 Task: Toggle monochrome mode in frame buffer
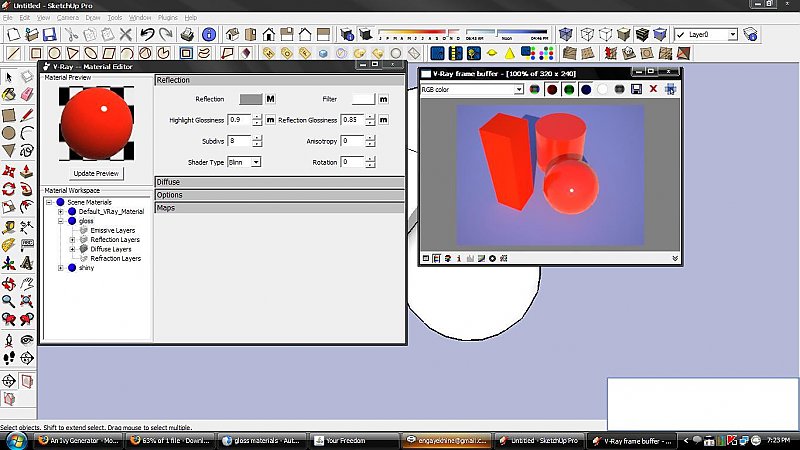click(x=619, y=89)
